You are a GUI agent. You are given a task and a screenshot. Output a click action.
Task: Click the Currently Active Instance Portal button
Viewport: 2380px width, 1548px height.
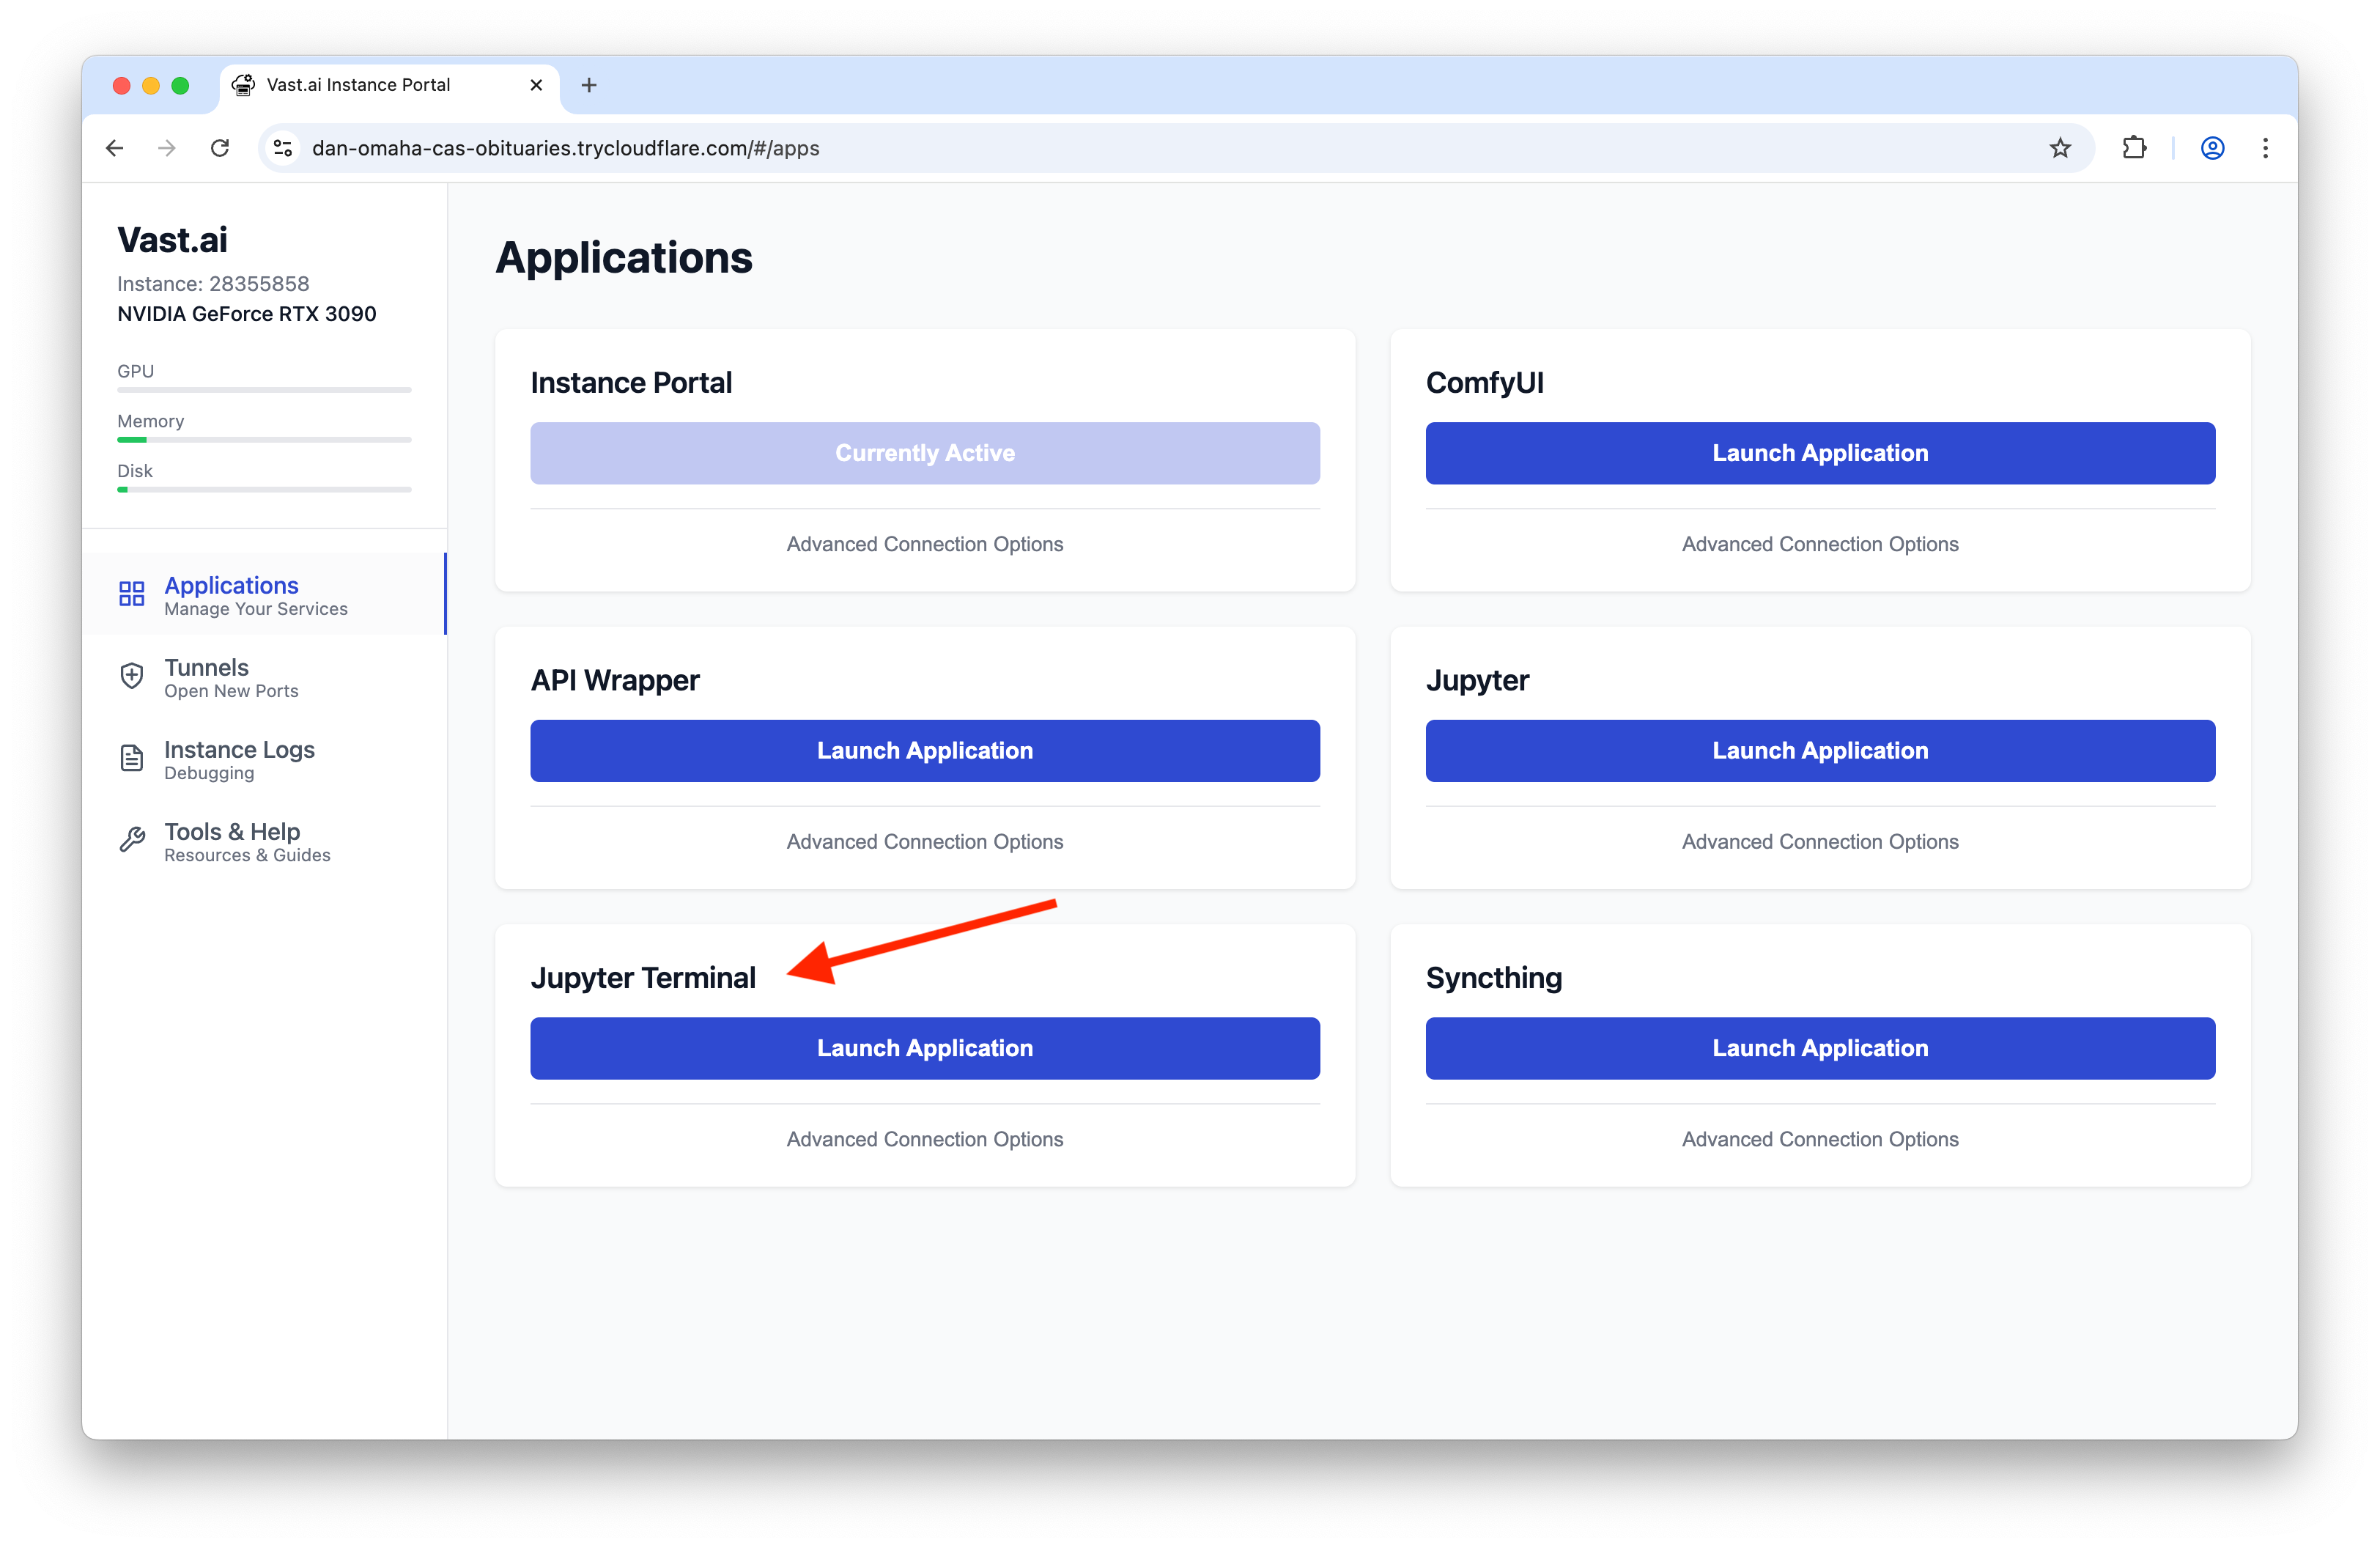(925, 453)
